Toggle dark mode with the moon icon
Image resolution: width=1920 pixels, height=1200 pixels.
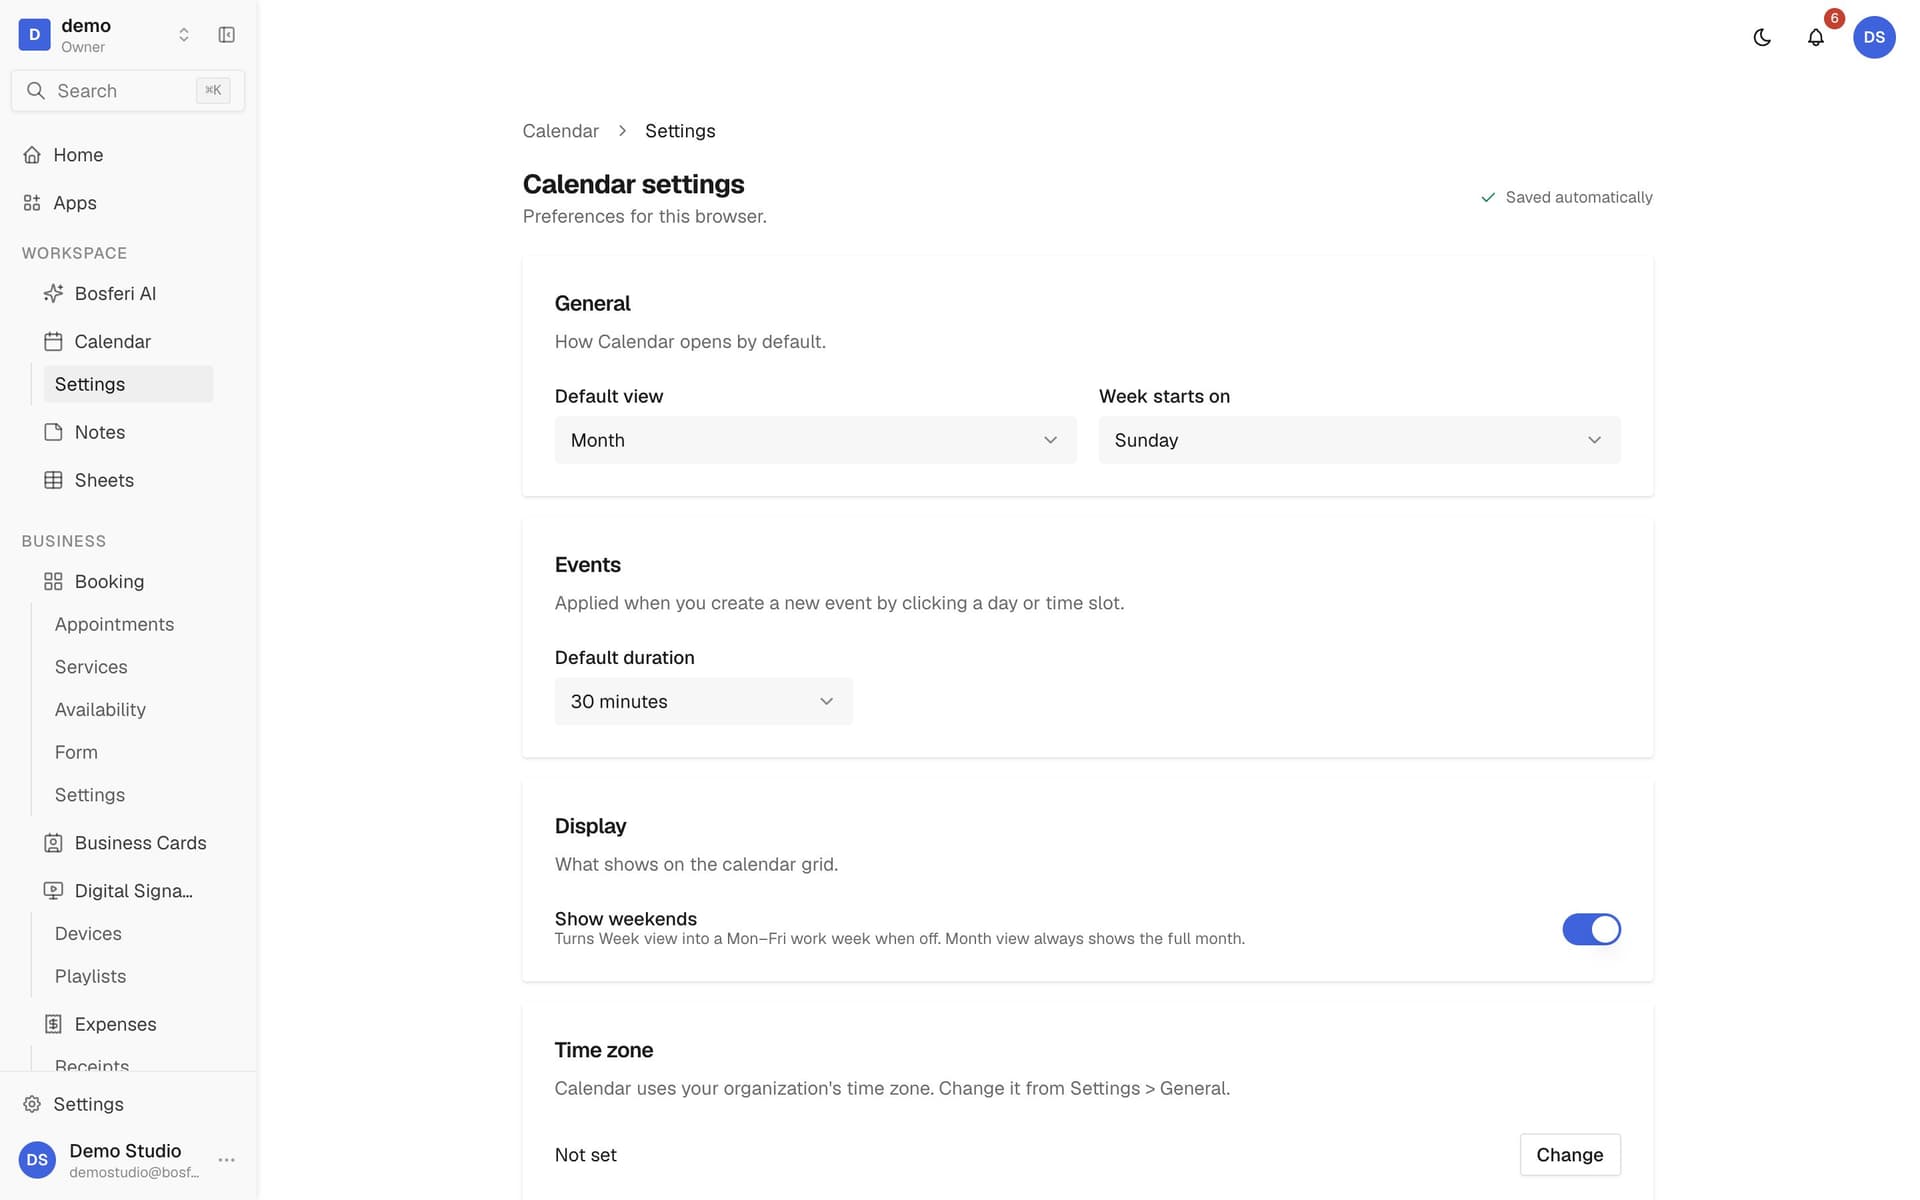[1762, 37]
